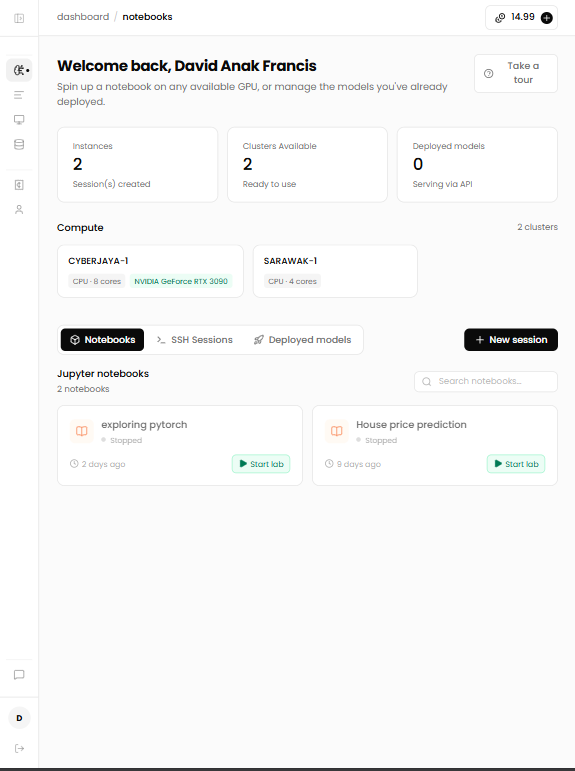
Task: Click the 2 notebooks count text
Action: 83,389
